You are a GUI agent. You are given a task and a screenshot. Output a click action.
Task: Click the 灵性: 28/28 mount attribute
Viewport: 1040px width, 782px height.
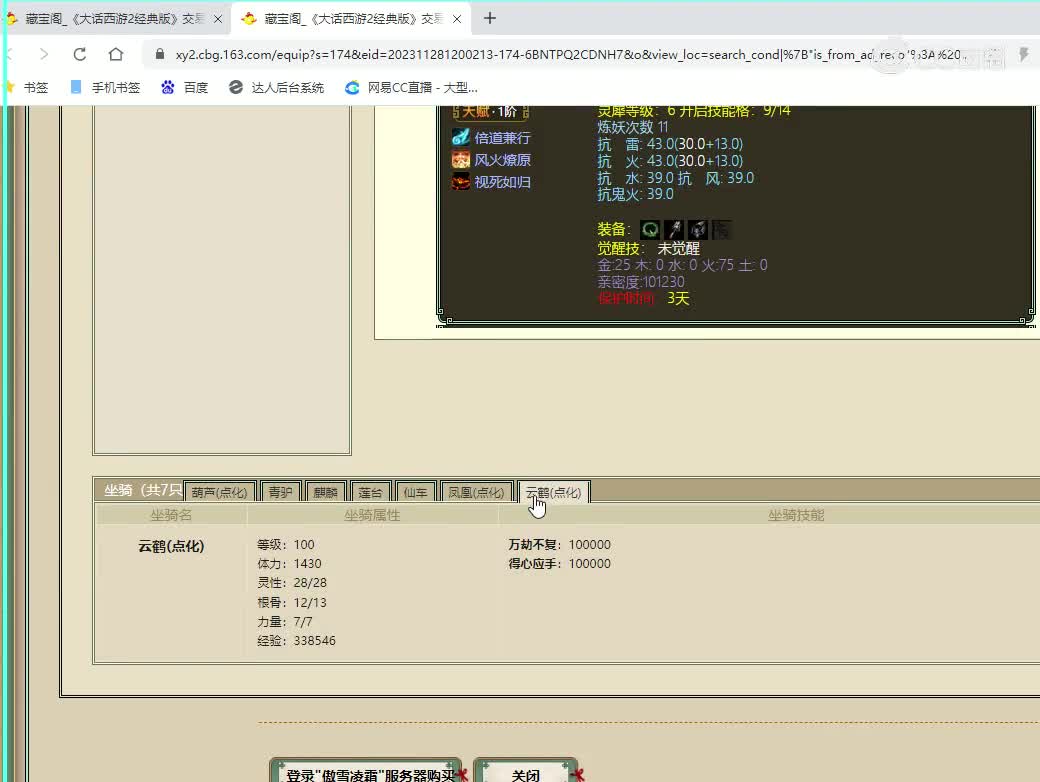tap(291, 582)
